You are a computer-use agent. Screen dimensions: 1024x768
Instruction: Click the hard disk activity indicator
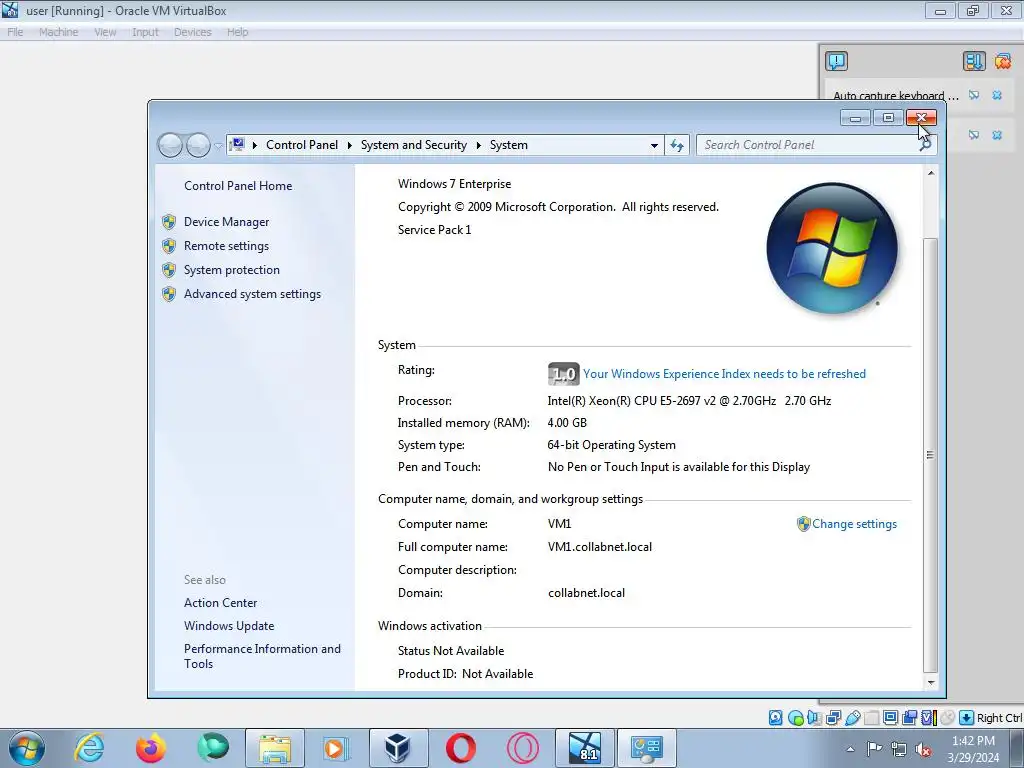pos(776,718)
